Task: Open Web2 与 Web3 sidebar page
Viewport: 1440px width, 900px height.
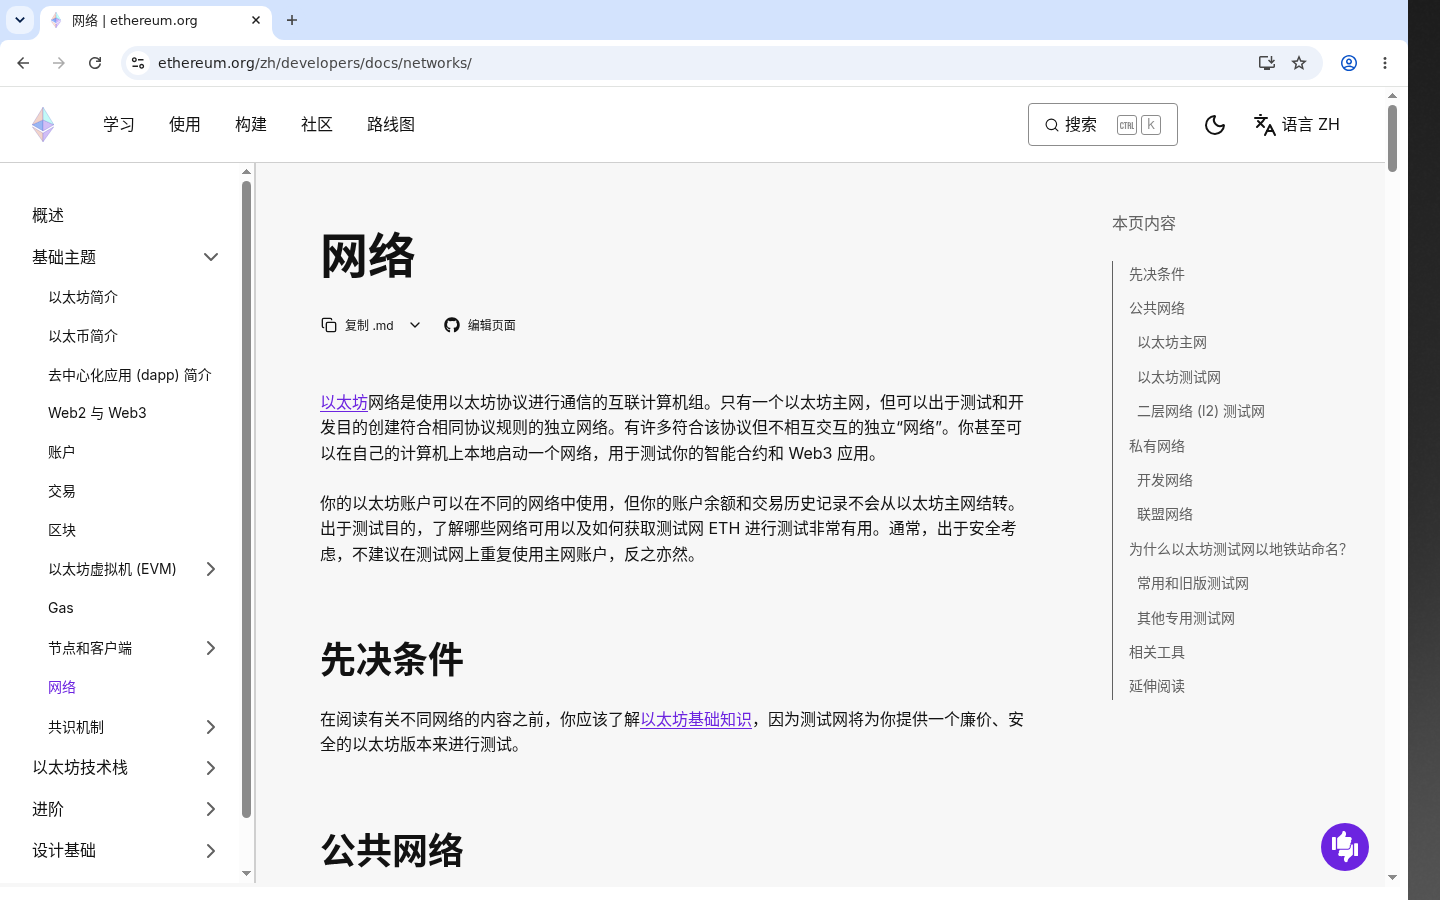Action: pyautogui.click(x=97, y=413)
